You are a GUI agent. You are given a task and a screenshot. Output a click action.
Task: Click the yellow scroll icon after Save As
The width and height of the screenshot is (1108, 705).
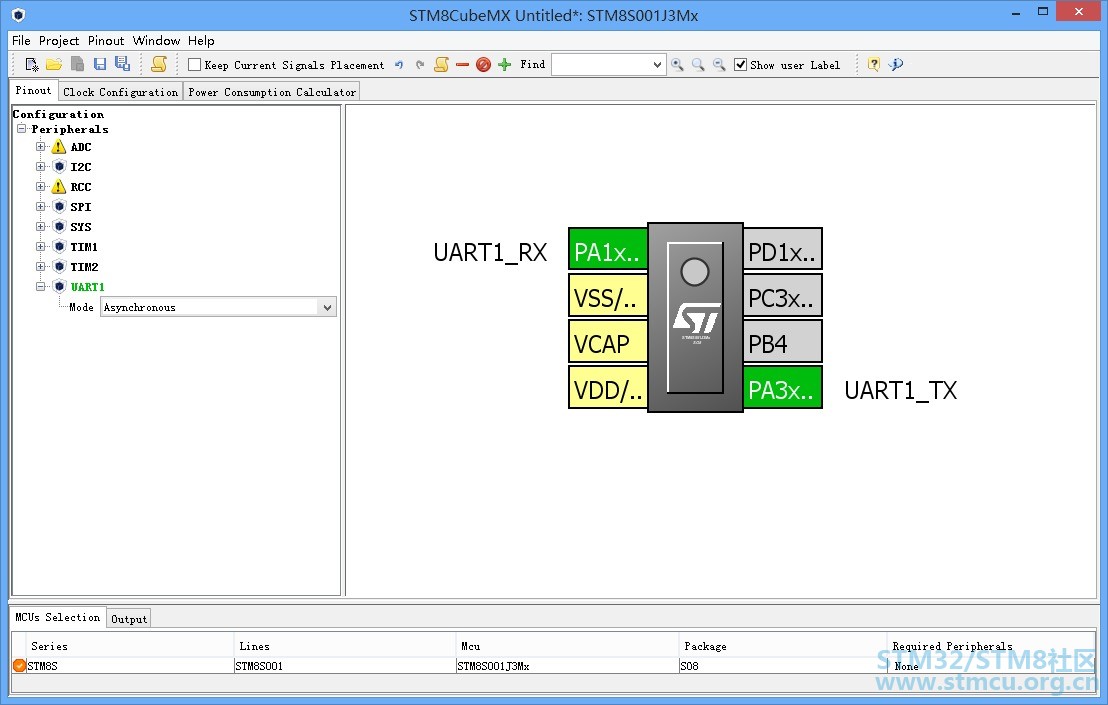(159, 64)
